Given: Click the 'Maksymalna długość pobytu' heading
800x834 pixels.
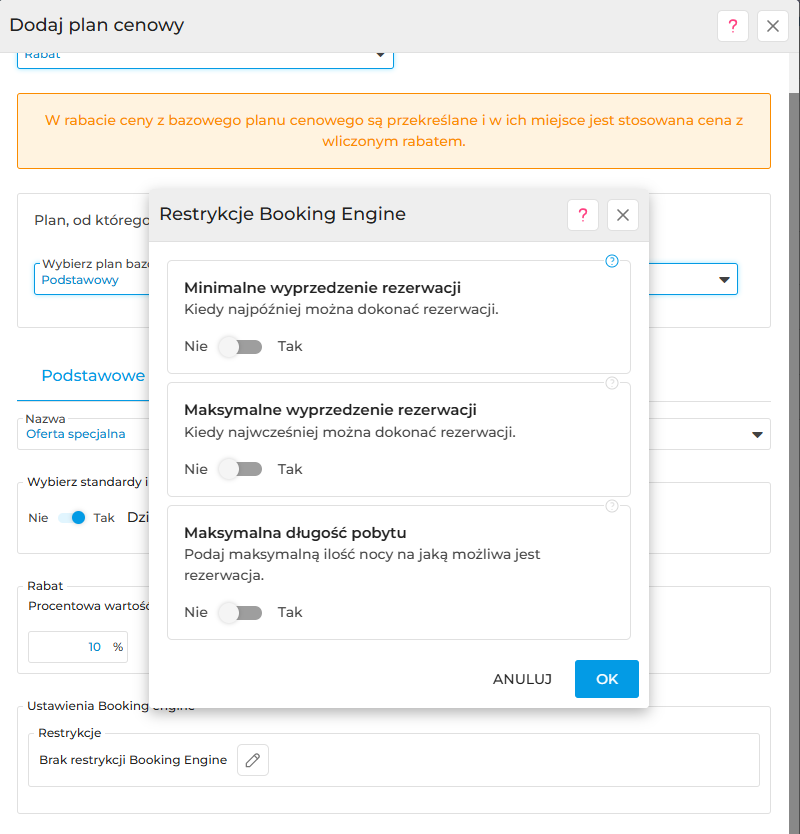Looking at the screenshot, I should [x=295, y=533].
